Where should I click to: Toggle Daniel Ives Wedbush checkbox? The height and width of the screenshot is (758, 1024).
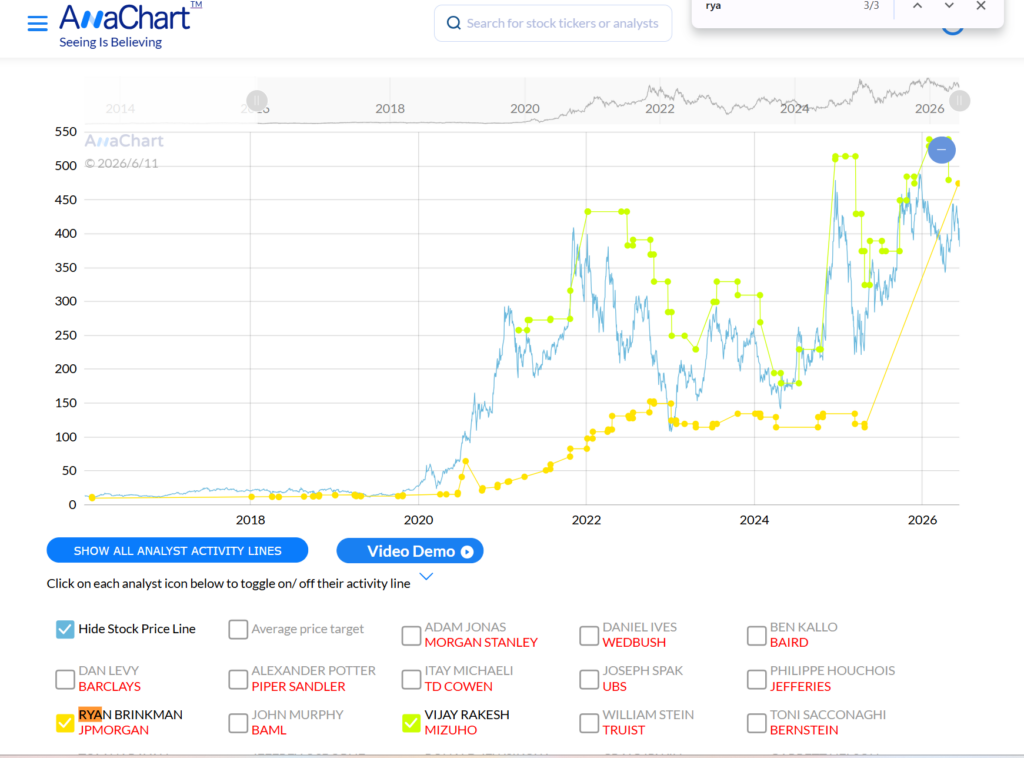point(588,635)
